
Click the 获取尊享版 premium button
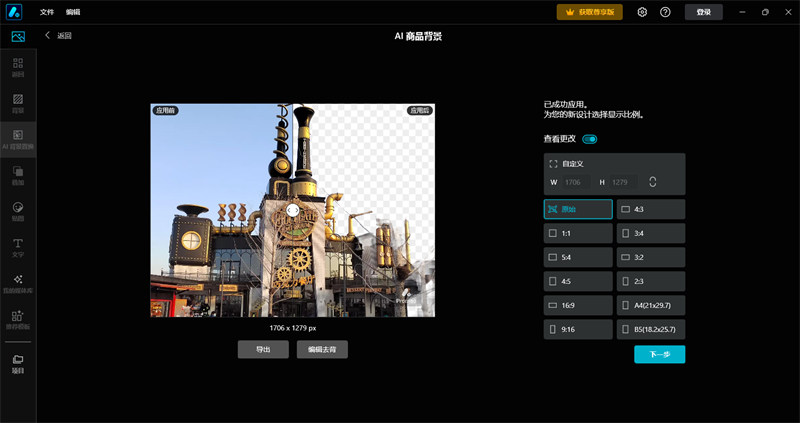coord(590,12)
